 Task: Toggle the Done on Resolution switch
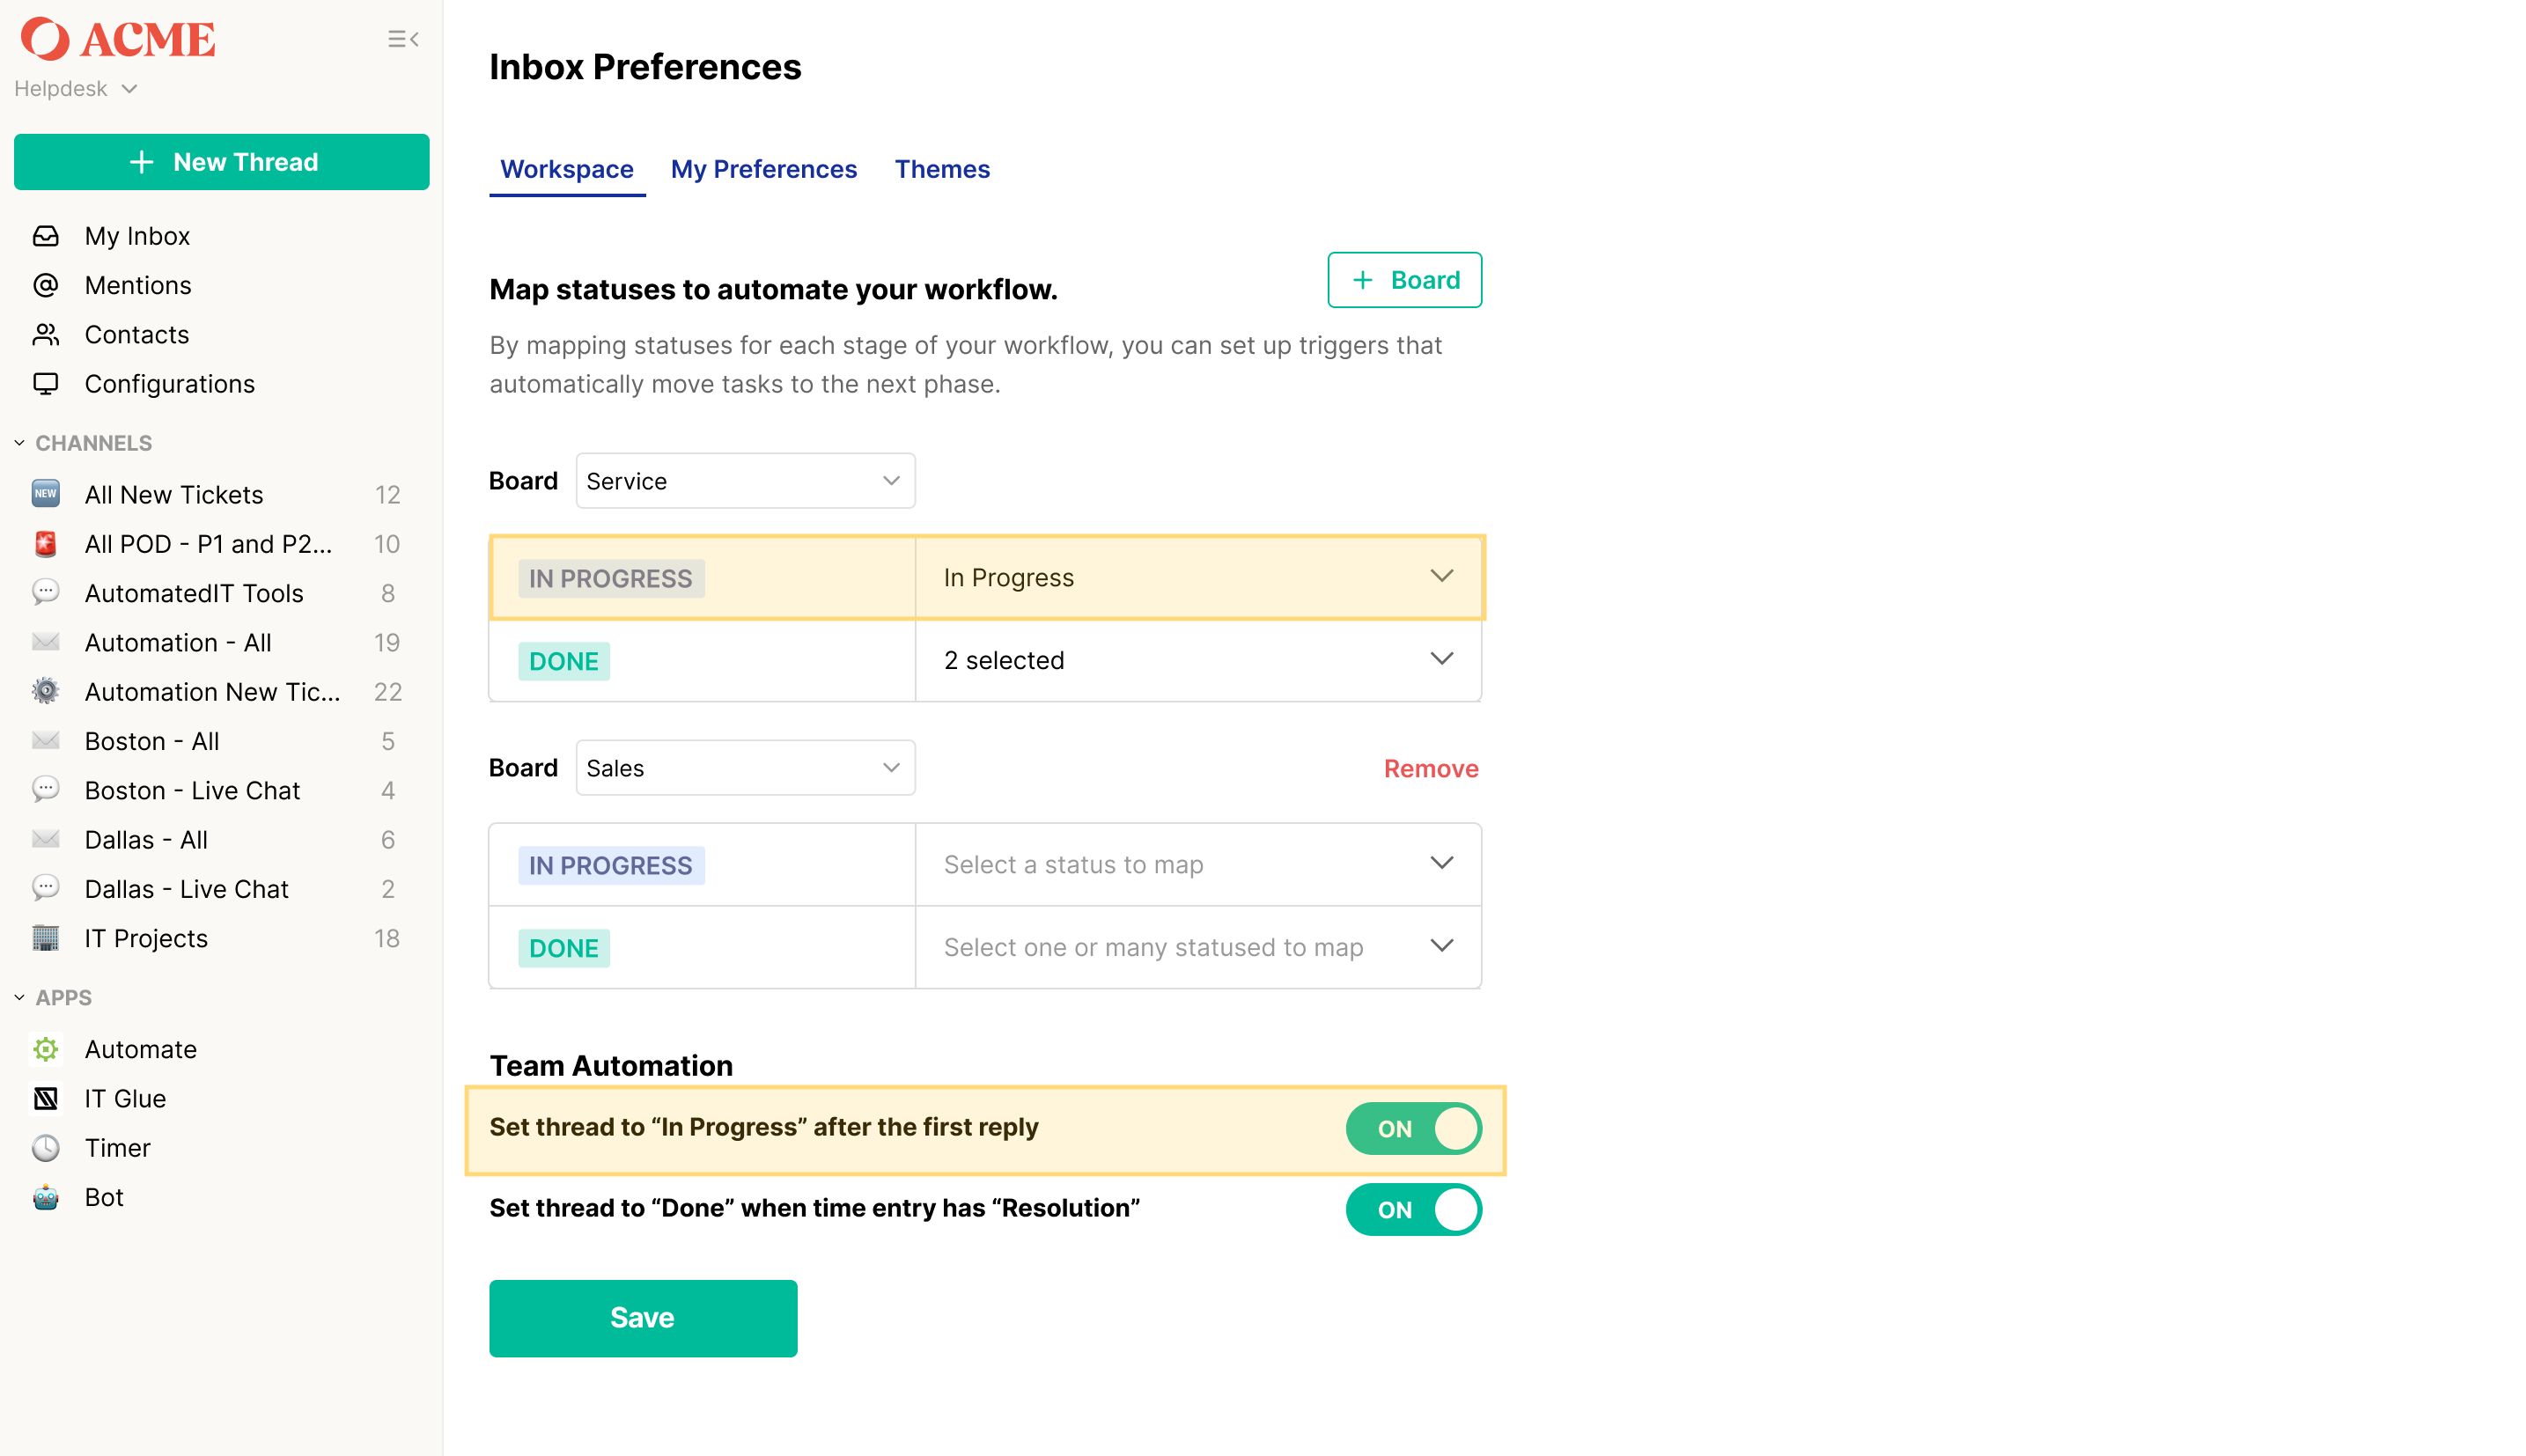[1413, 1209]
